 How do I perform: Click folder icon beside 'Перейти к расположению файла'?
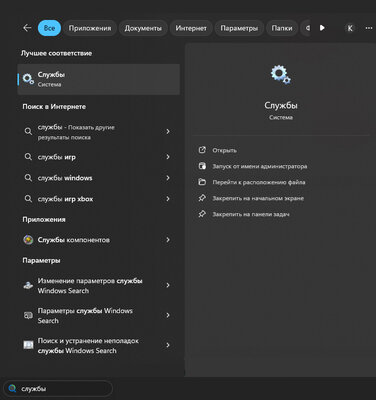click(x=202, y=182)
